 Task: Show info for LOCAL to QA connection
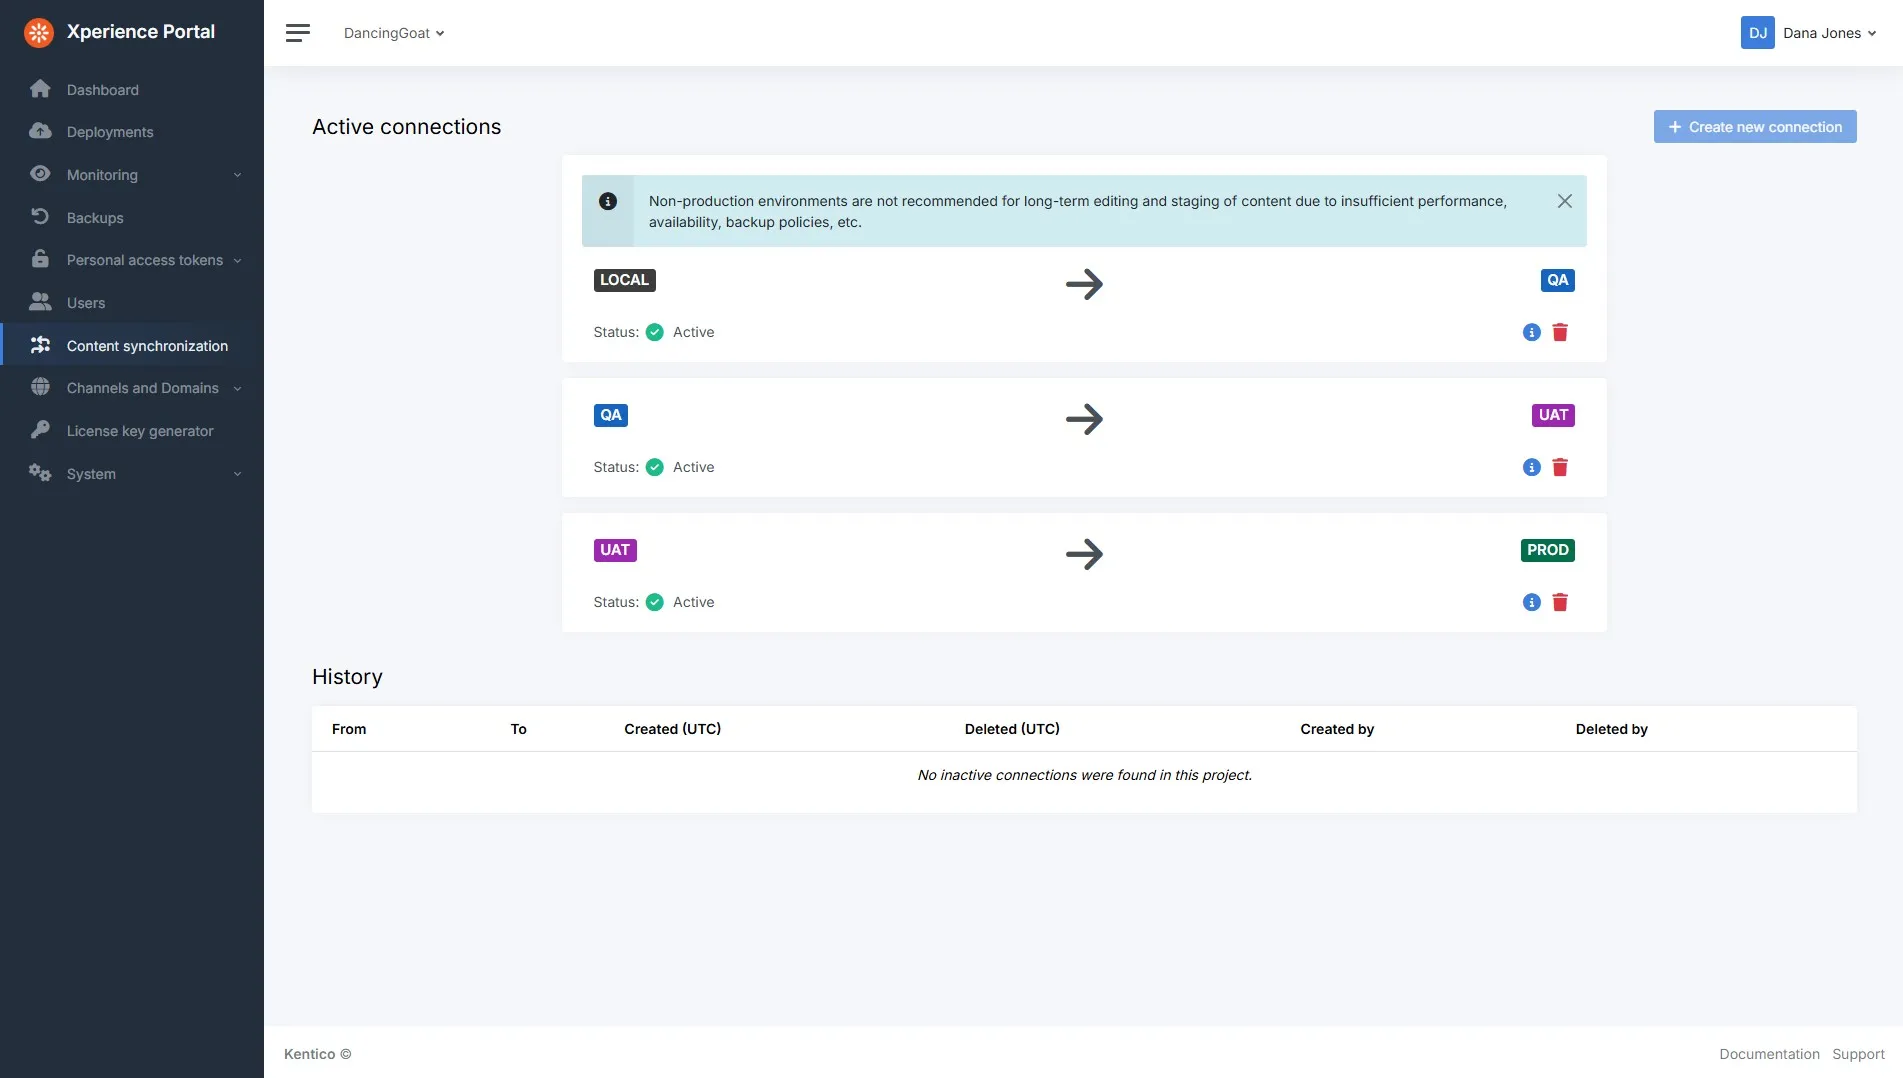click(x=1531, y=332)
